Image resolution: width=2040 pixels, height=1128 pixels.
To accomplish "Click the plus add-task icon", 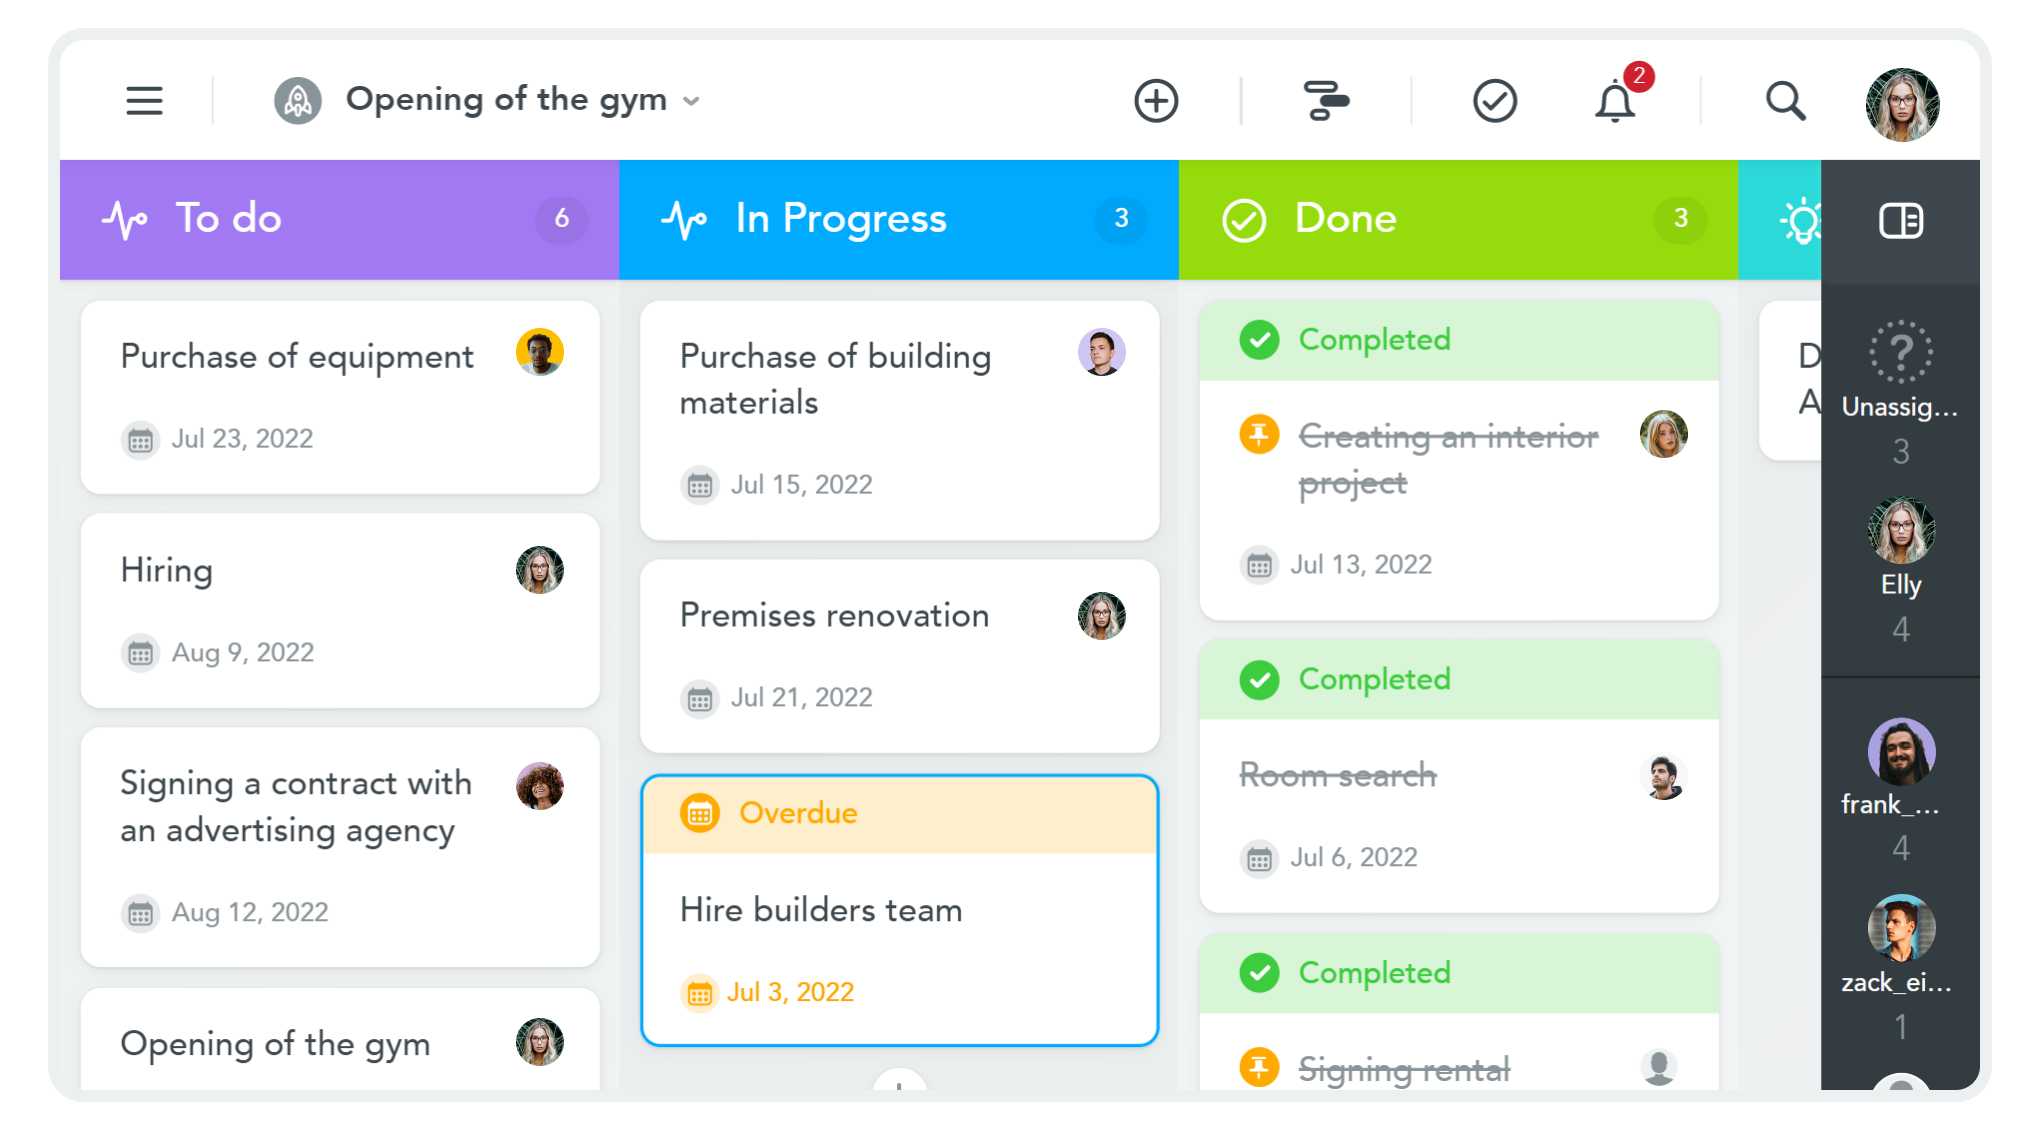I will [1156, 101].
